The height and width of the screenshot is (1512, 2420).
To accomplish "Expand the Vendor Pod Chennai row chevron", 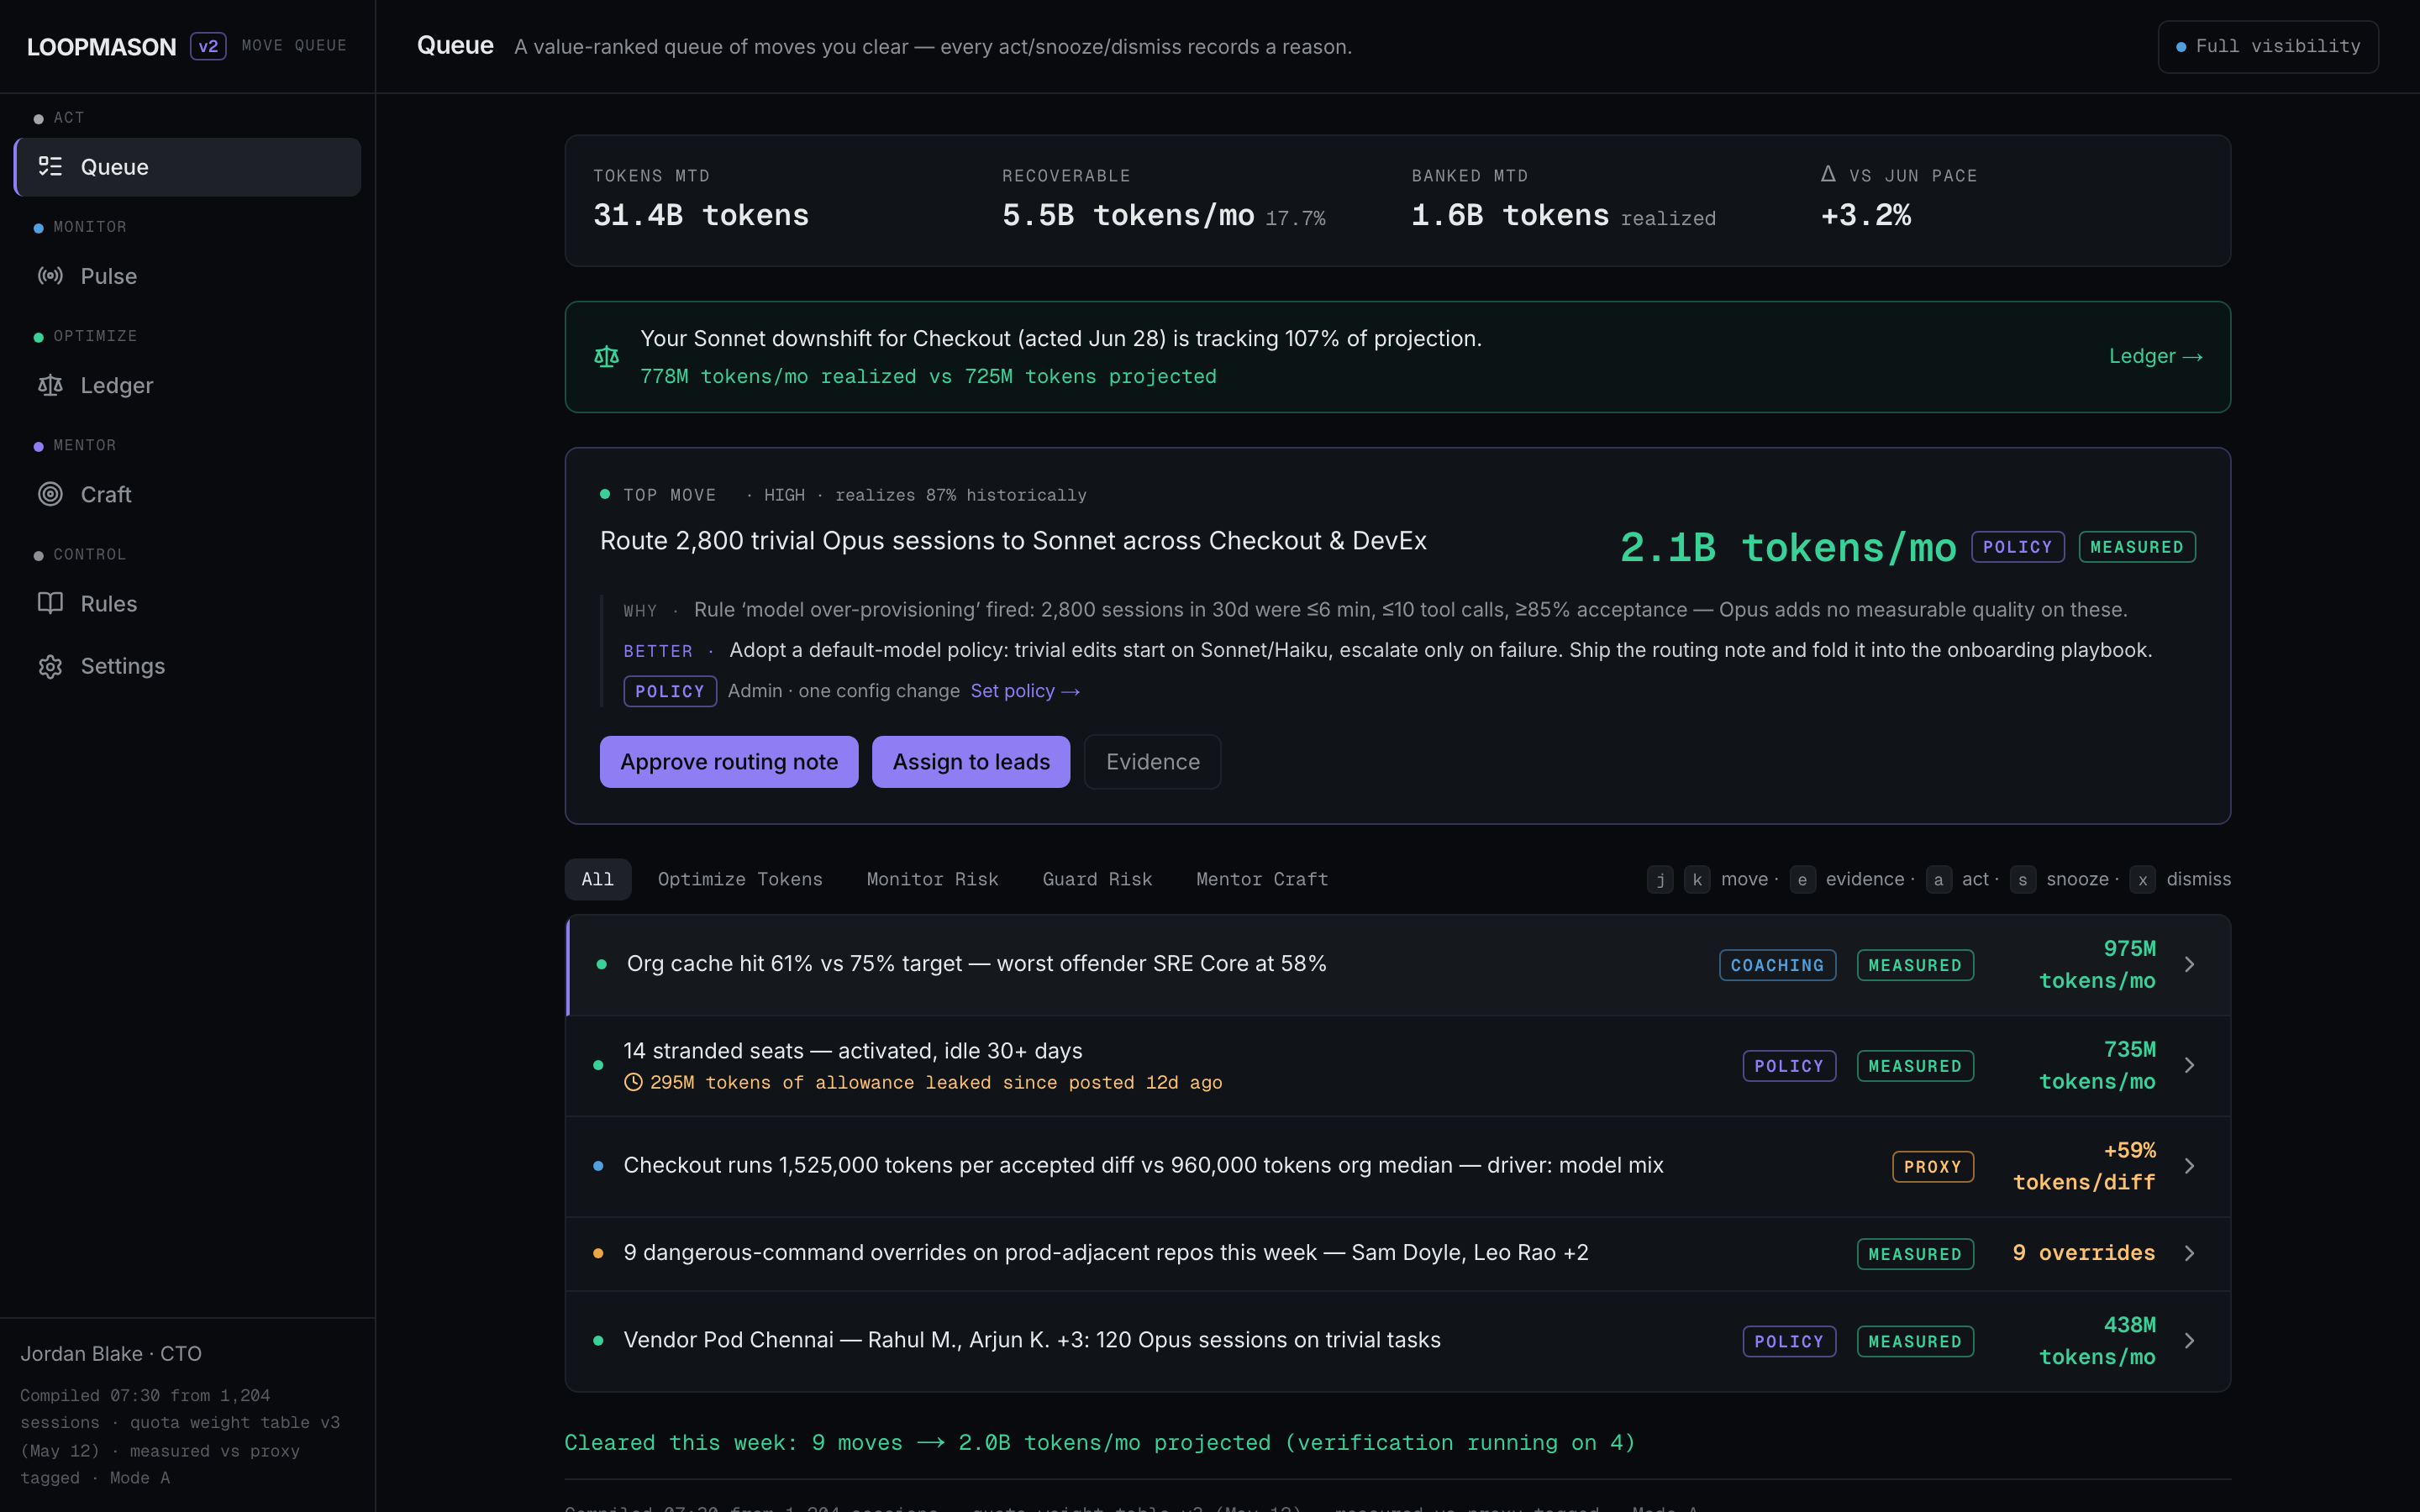I will (2190, 1340).
